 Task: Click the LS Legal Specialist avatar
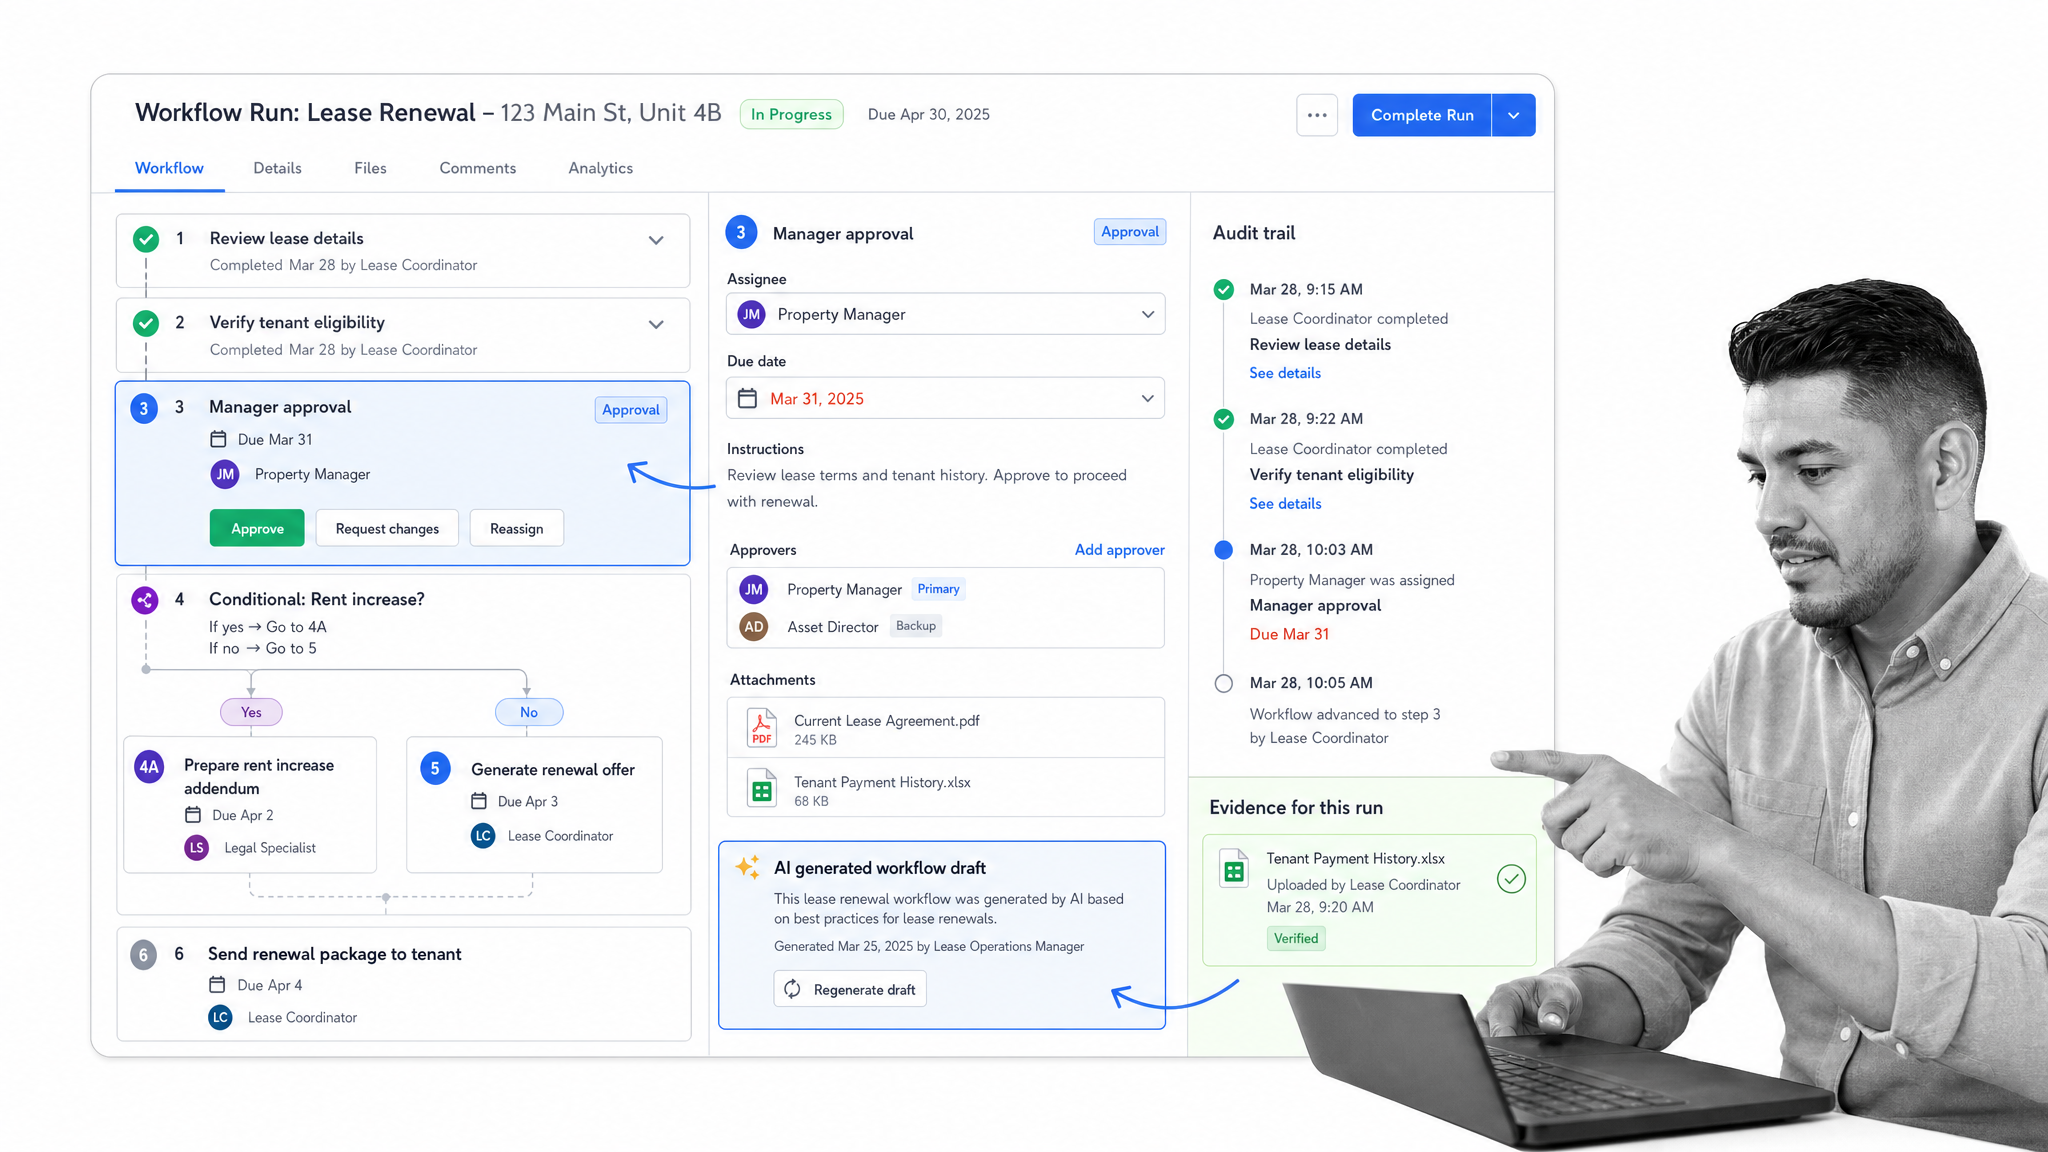[x=197, y=848]
